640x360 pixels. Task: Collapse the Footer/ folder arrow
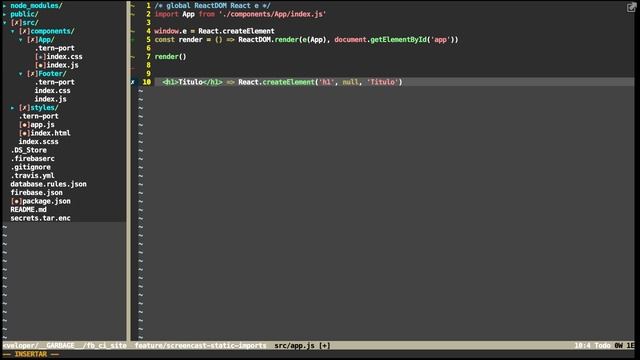[21, 74]
